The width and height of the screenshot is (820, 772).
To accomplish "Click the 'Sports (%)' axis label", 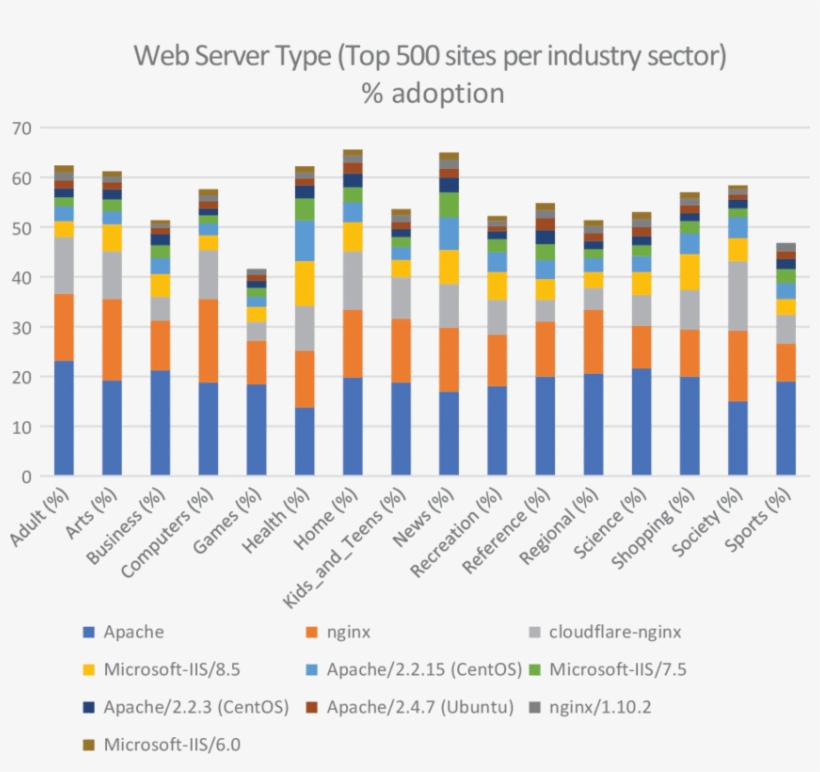I will (758, 520).
